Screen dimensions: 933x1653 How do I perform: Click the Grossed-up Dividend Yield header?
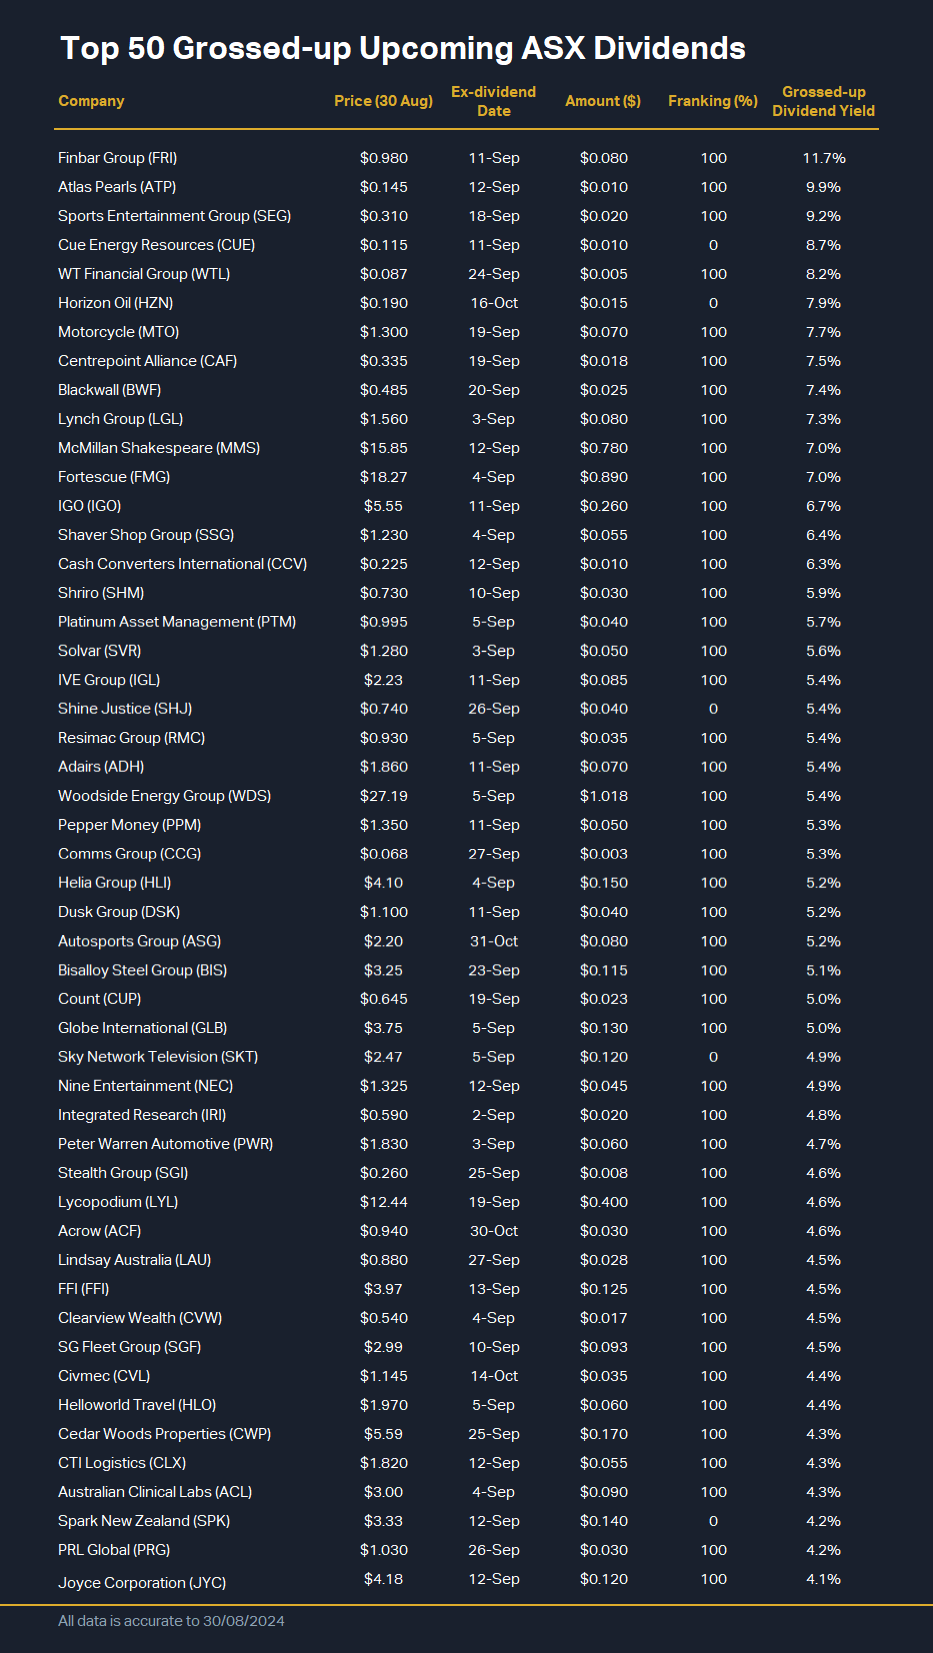click(x=823, y=101)
